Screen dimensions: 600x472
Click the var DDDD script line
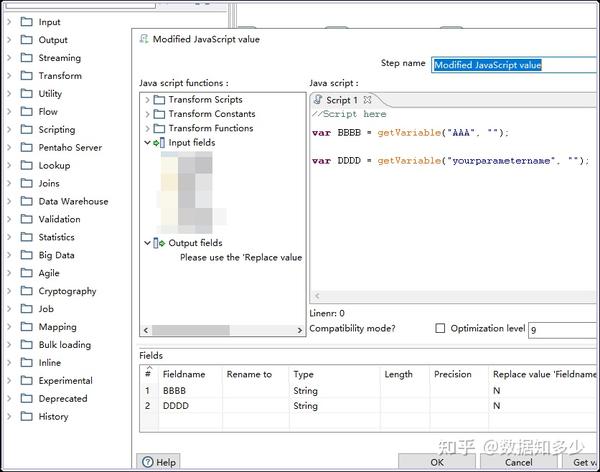coord(451,161)
